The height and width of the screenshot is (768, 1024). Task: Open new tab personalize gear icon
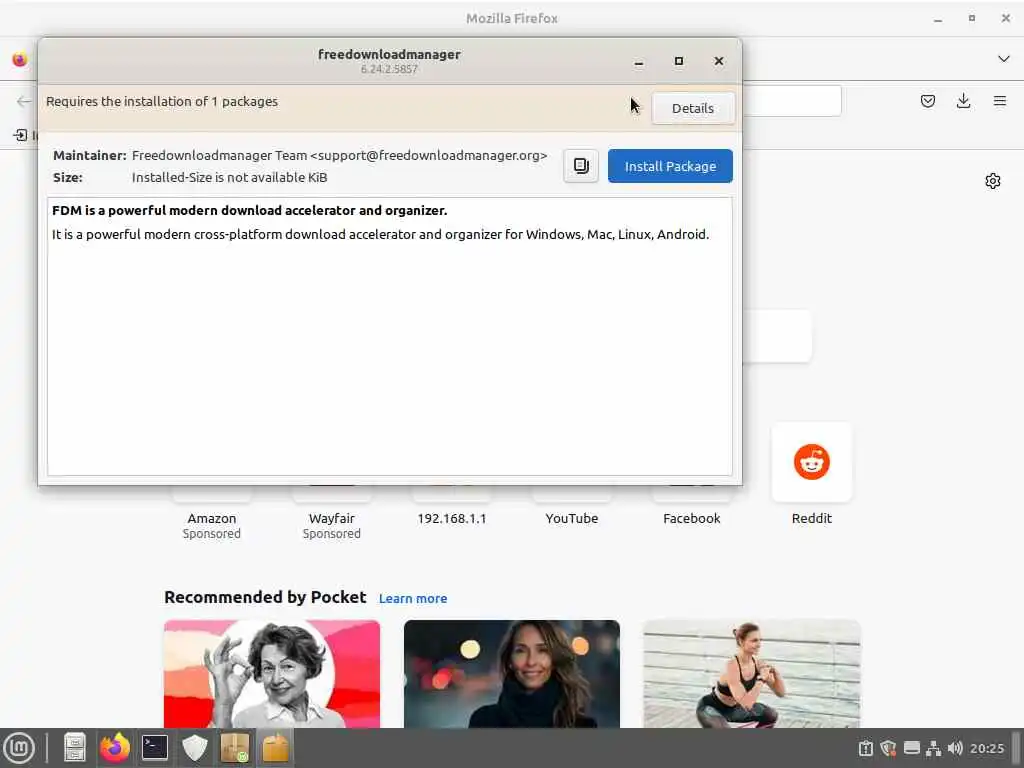[x=993, y=181]
